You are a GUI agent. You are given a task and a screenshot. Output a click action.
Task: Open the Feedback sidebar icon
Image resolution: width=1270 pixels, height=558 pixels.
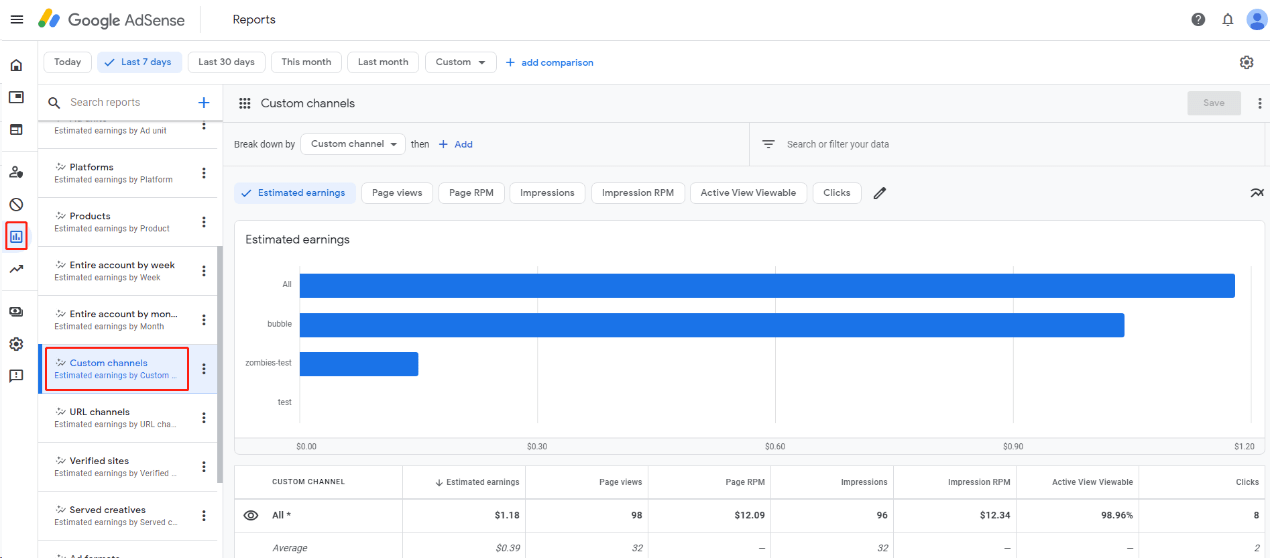coord(16,376)
